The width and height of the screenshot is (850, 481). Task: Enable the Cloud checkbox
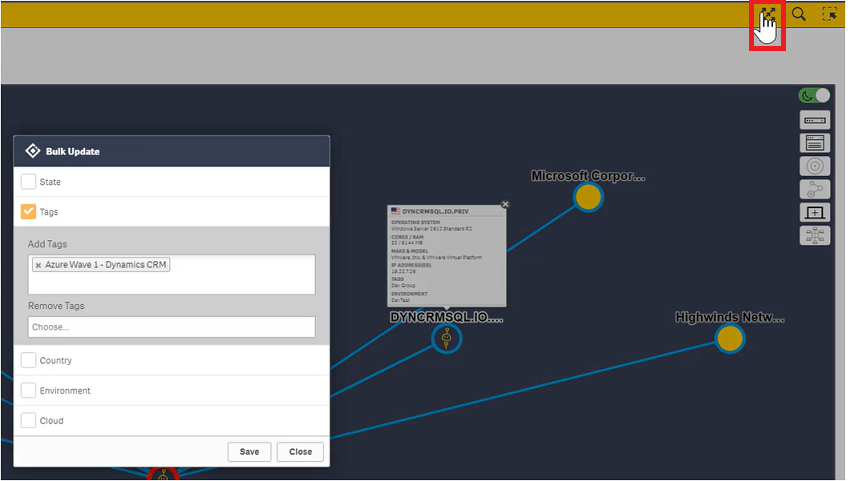click(x=28, y=420)
